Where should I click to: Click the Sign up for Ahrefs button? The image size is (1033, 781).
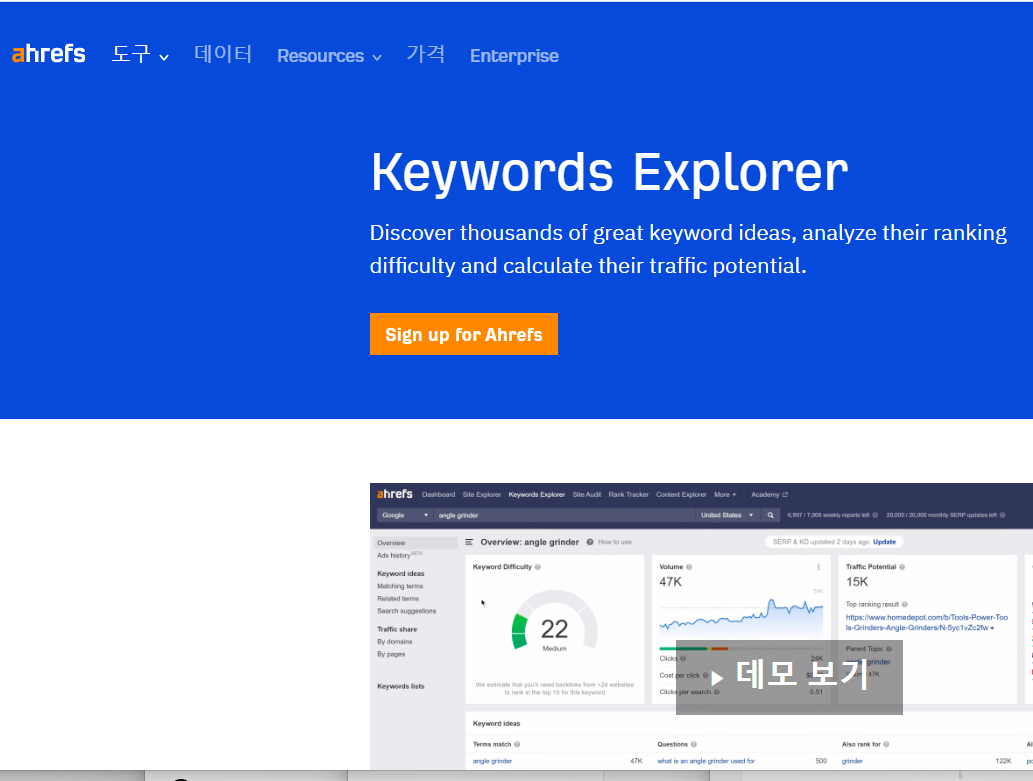[464, 334]
